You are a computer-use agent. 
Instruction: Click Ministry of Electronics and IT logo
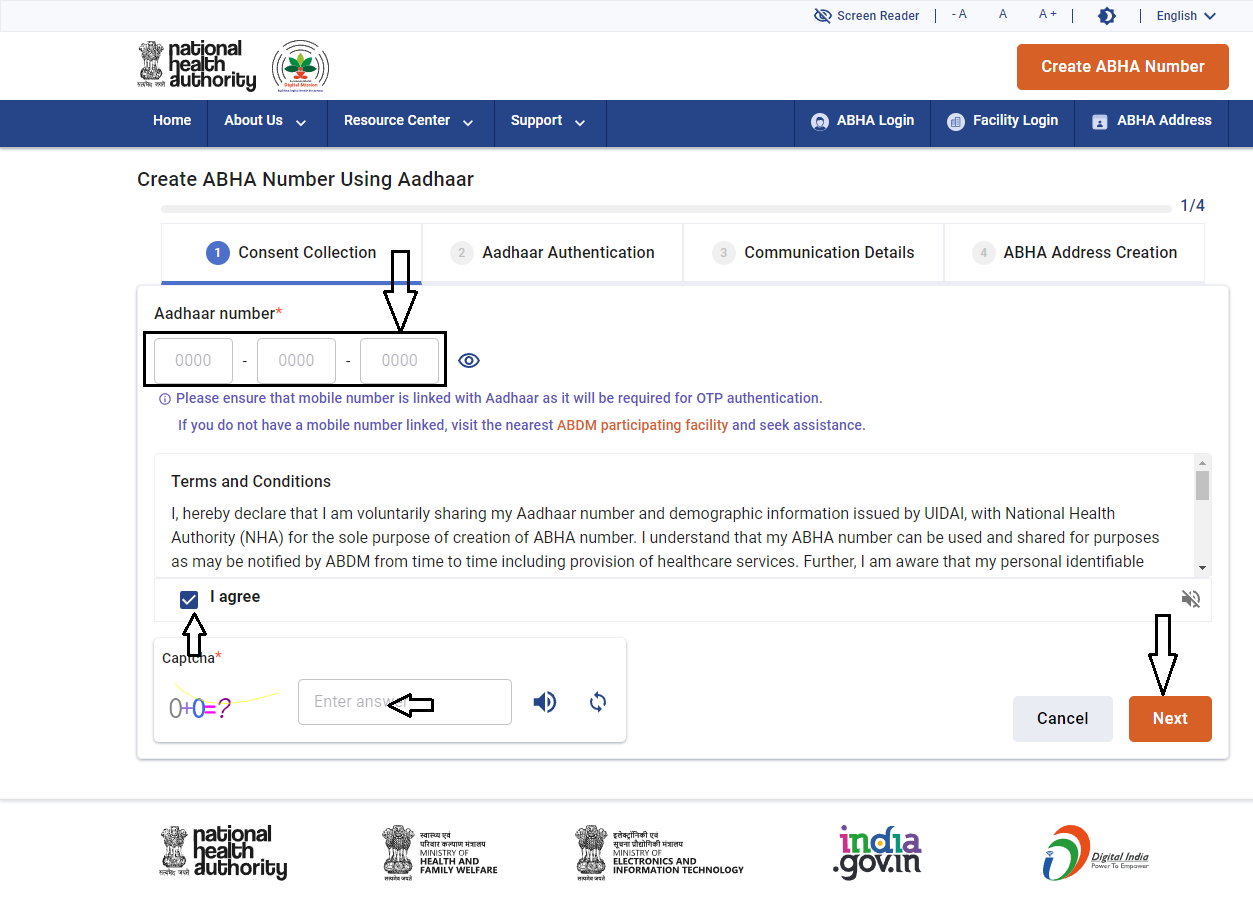(x=660, y=852)
